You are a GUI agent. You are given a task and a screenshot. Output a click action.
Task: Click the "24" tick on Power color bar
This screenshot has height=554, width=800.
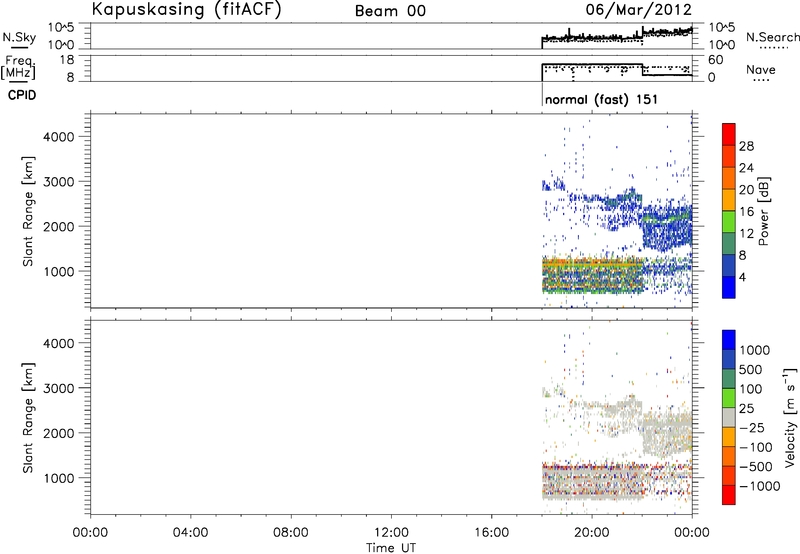pos(746,168)
